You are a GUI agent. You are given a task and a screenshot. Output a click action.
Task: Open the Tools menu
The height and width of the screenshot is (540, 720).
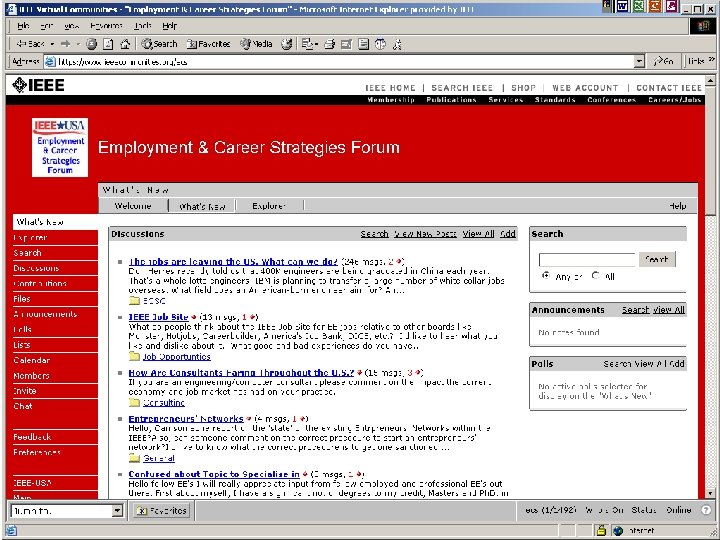[142, 26]
